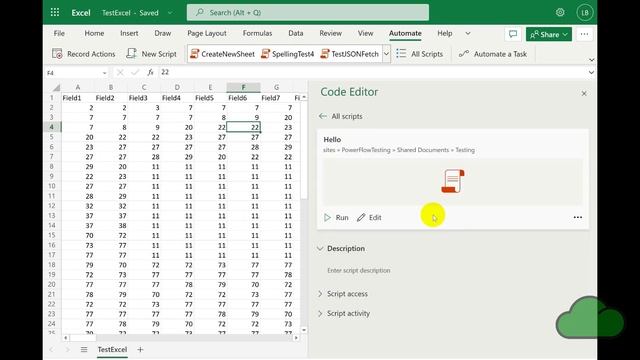The width and height of the screenshot is (640, 360).
Task: Switch to the View tab
Action: 365,33
